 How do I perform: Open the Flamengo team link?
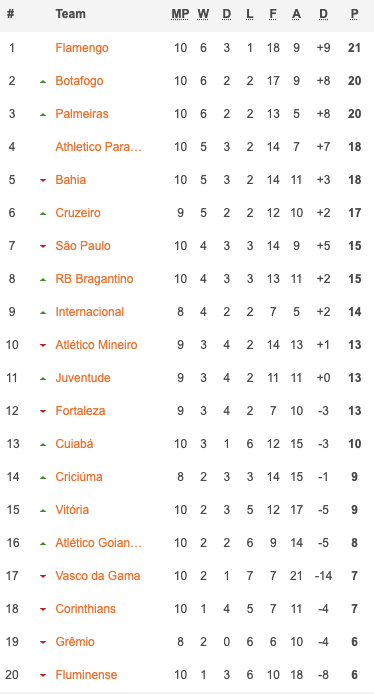[82, 47]
